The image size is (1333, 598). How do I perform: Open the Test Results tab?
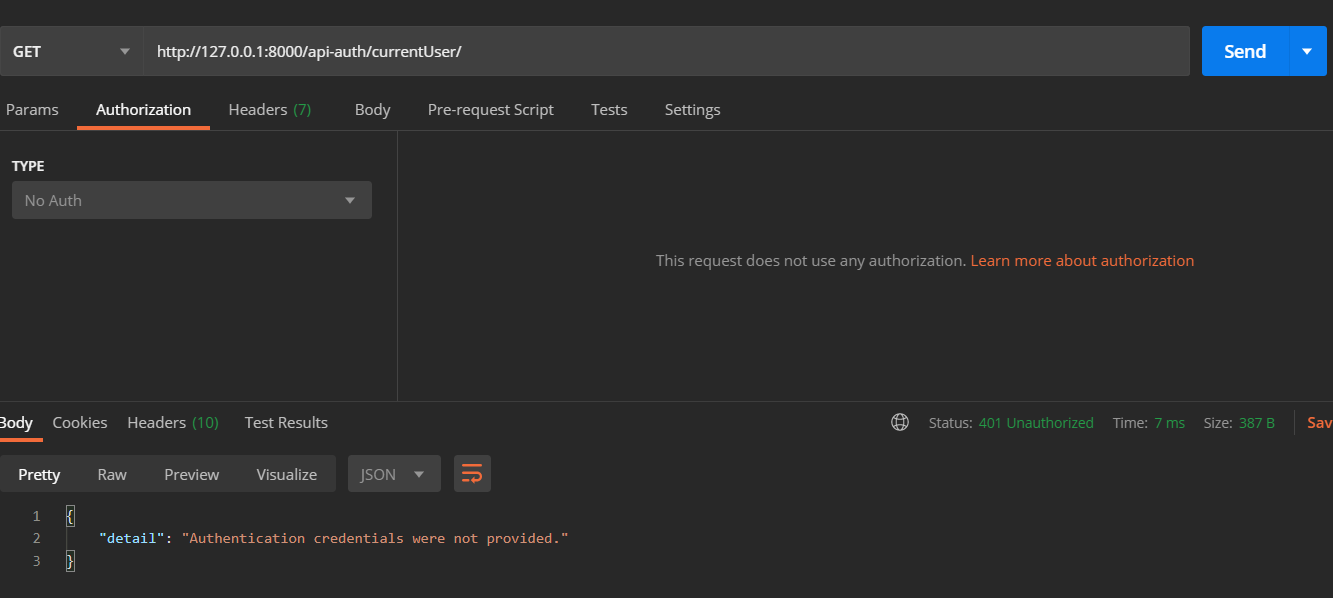[x=286, y=423]
